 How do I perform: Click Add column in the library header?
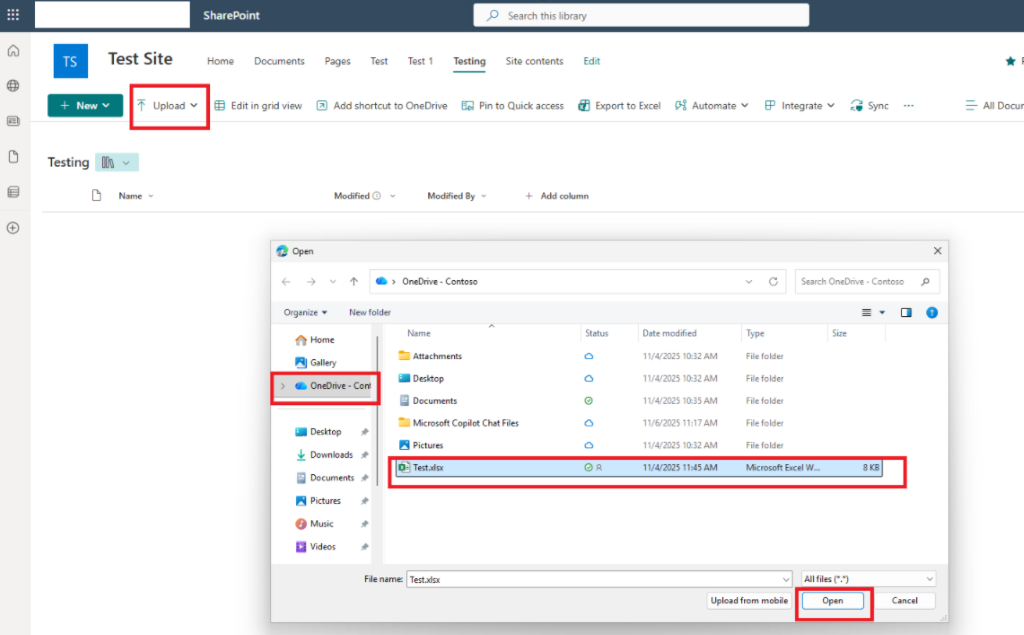pyautogui.click(x=557, y=196)
